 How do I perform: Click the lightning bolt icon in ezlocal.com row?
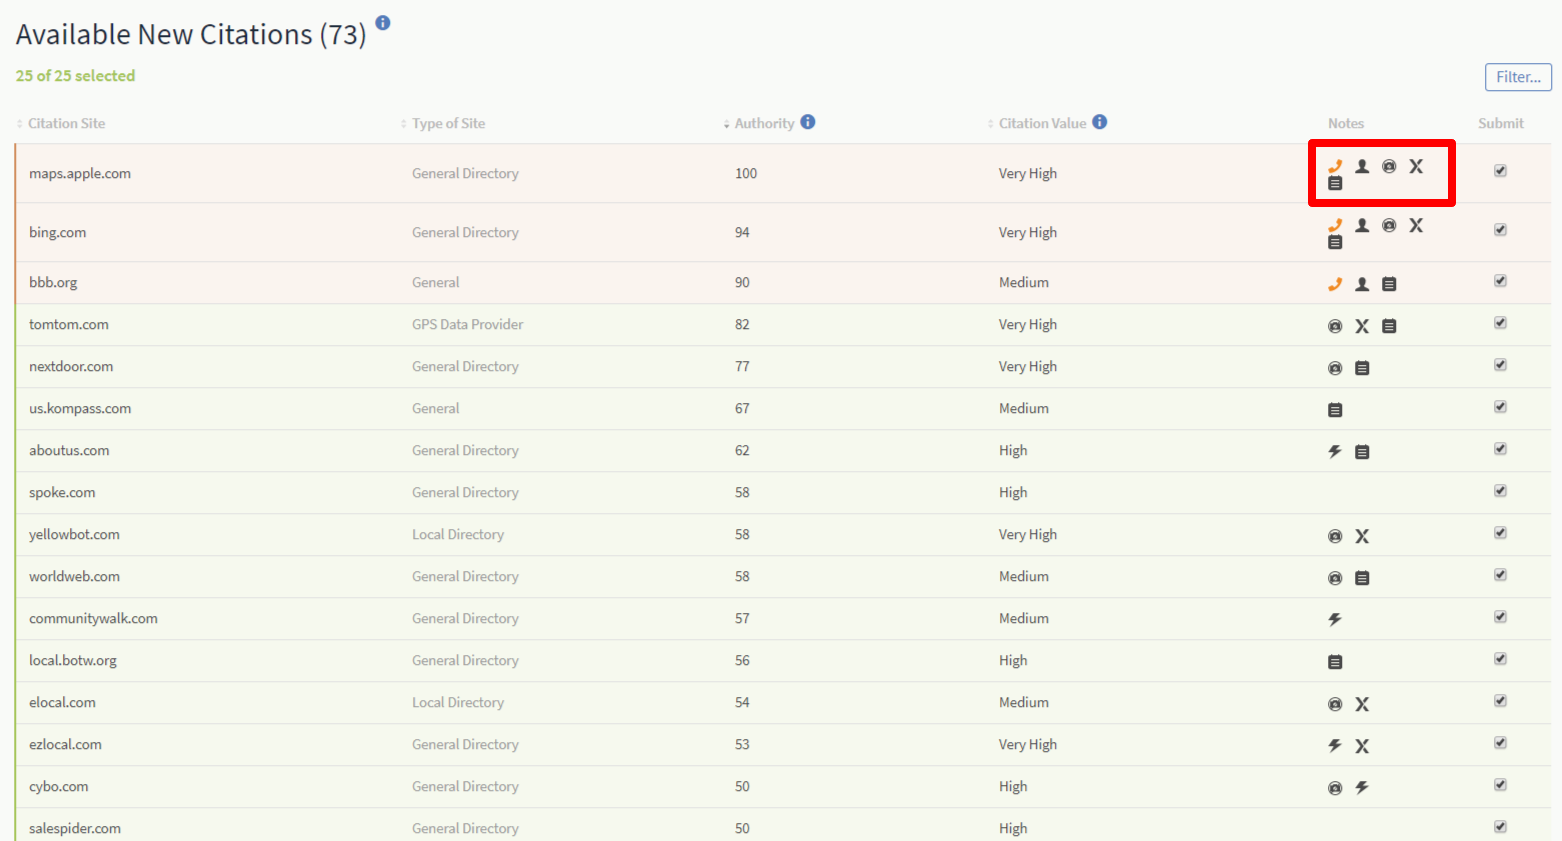click(x=1335, y=746)
